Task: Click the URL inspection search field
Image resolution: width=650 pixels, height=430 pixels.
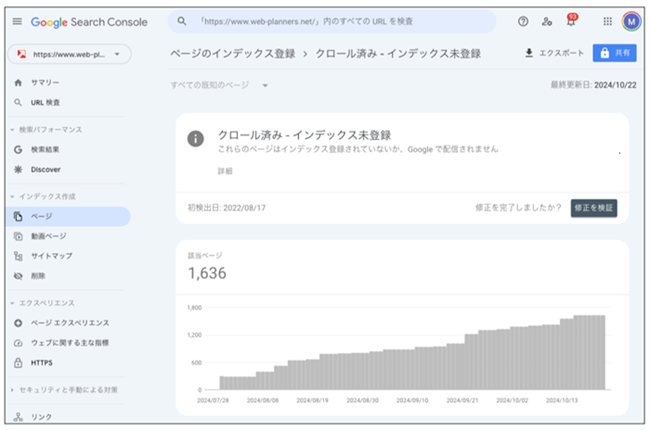Action: coord(335,21)
